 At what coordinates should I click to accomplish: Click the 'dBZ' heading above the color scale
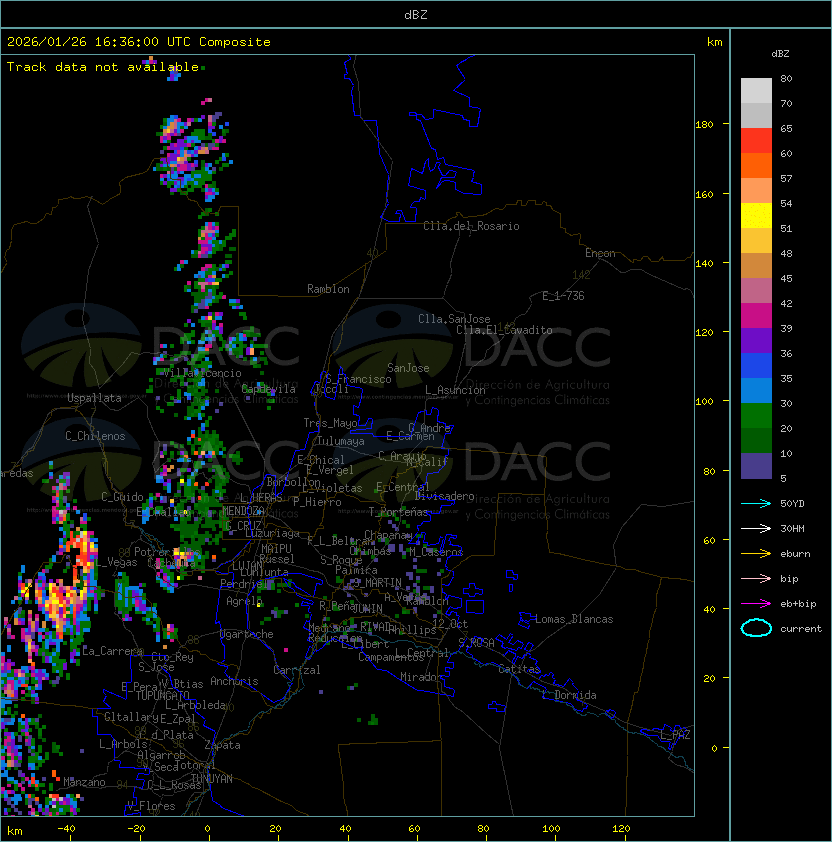(780, 54)
